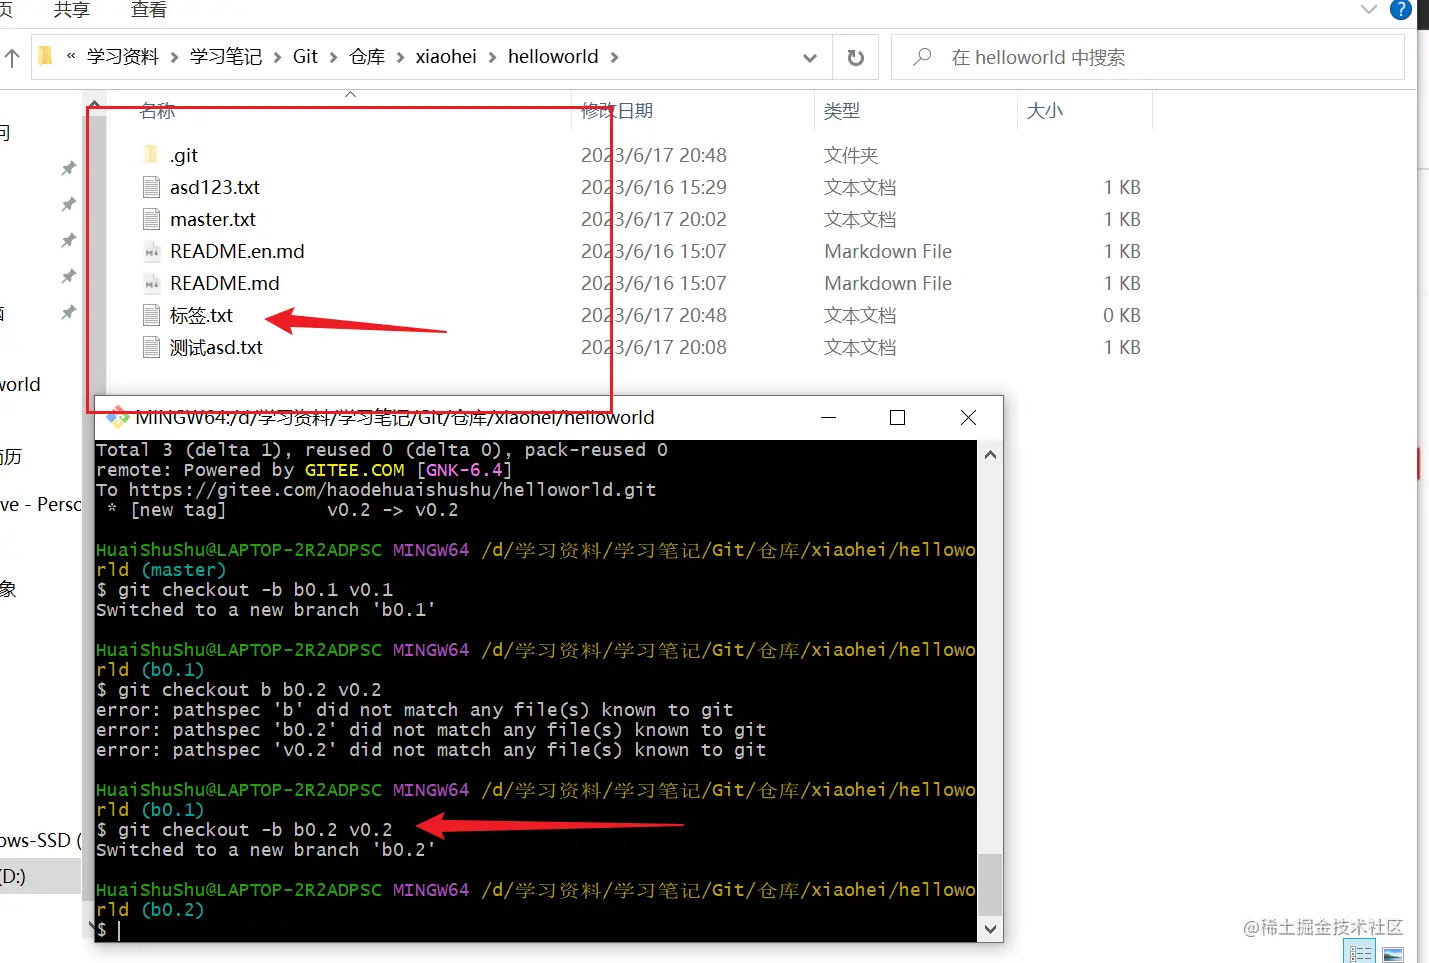Click terminal scrollbar up arrow
This screenshot has height=963, width=1429.
click(990, 455)
